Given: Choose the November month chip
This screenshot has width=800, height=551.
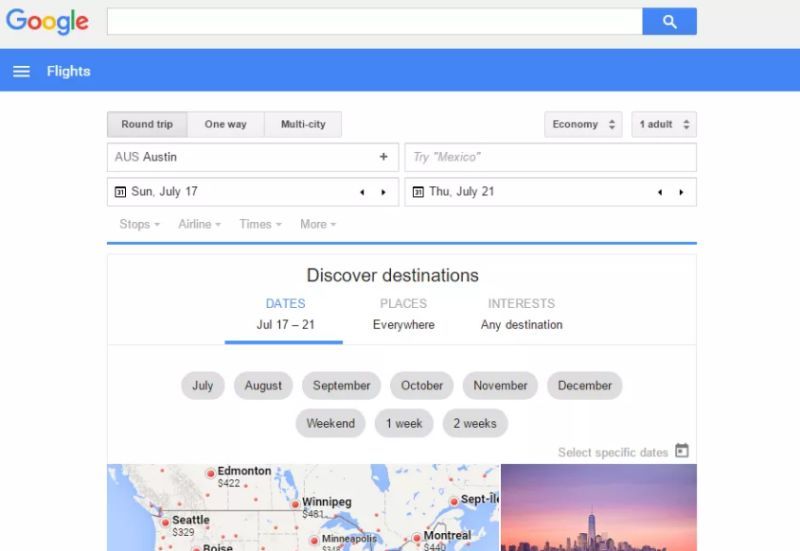Looking at the screenshot, I should [x=500, y=386].
